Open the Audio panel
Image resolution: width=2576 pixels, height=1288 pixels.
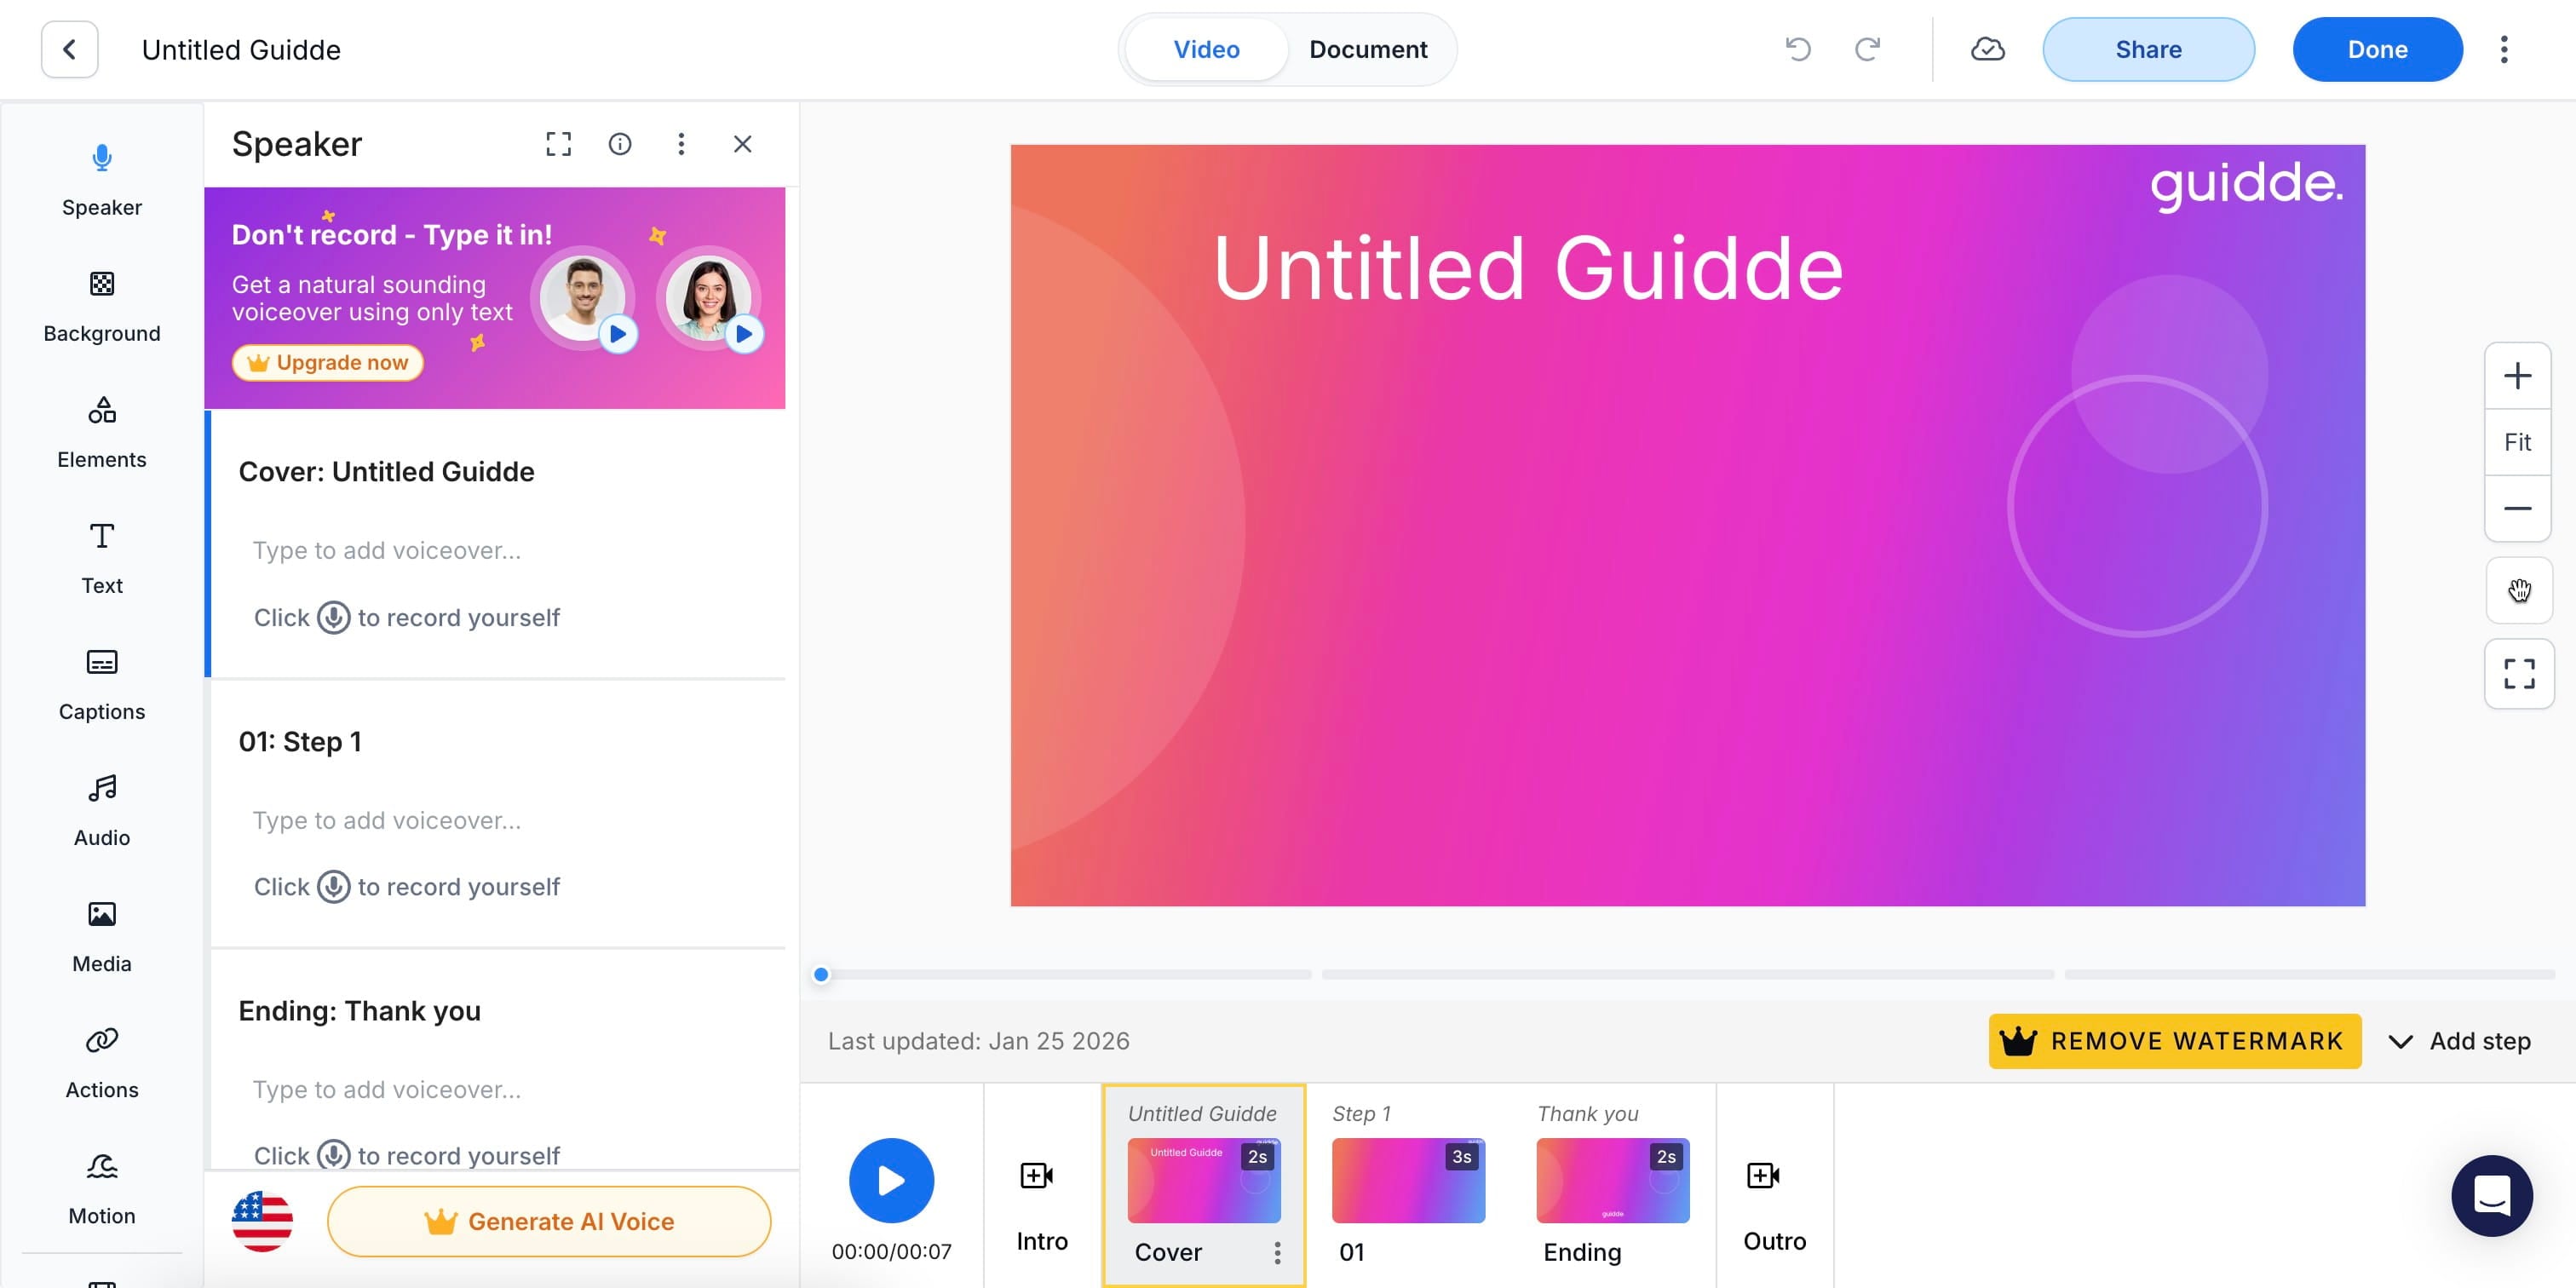click(x=101, y=809)
